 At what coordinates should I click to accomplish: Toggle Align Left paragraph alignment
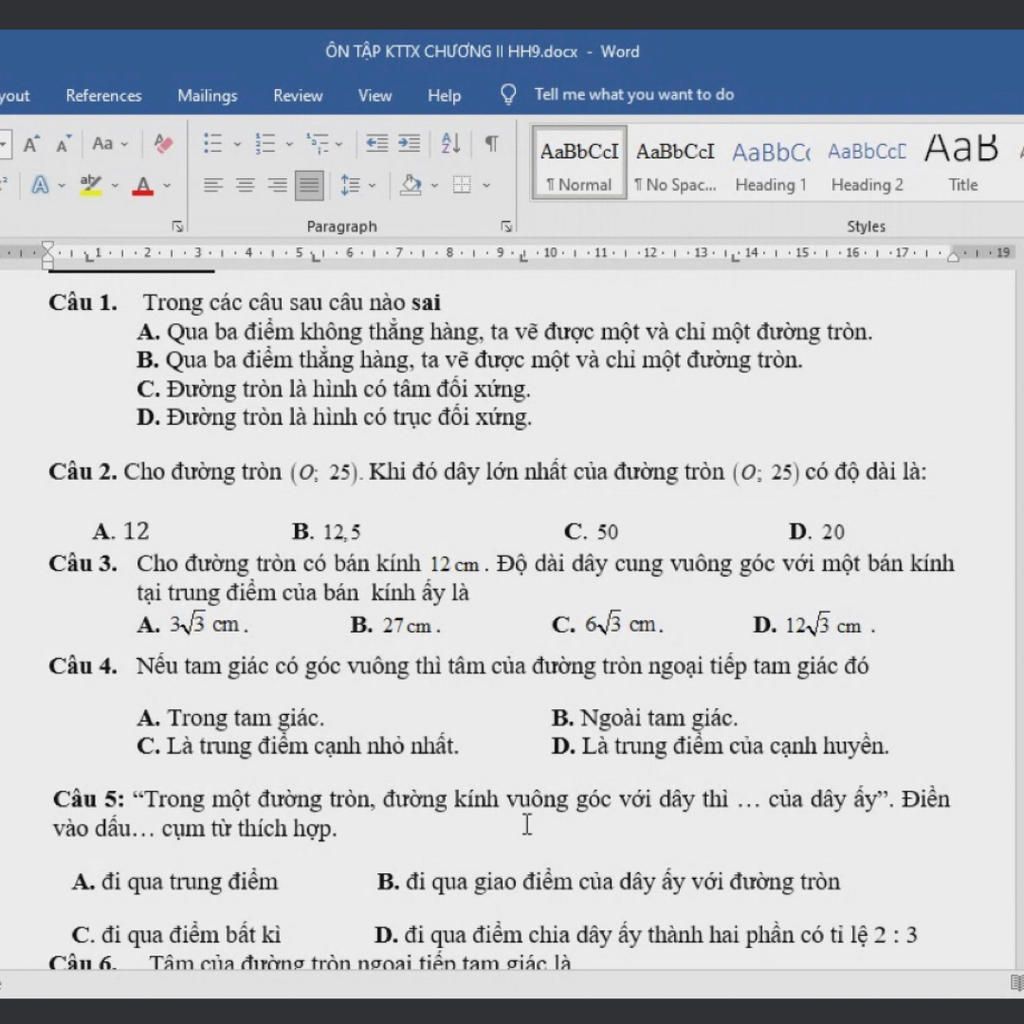tap(213, 185)
